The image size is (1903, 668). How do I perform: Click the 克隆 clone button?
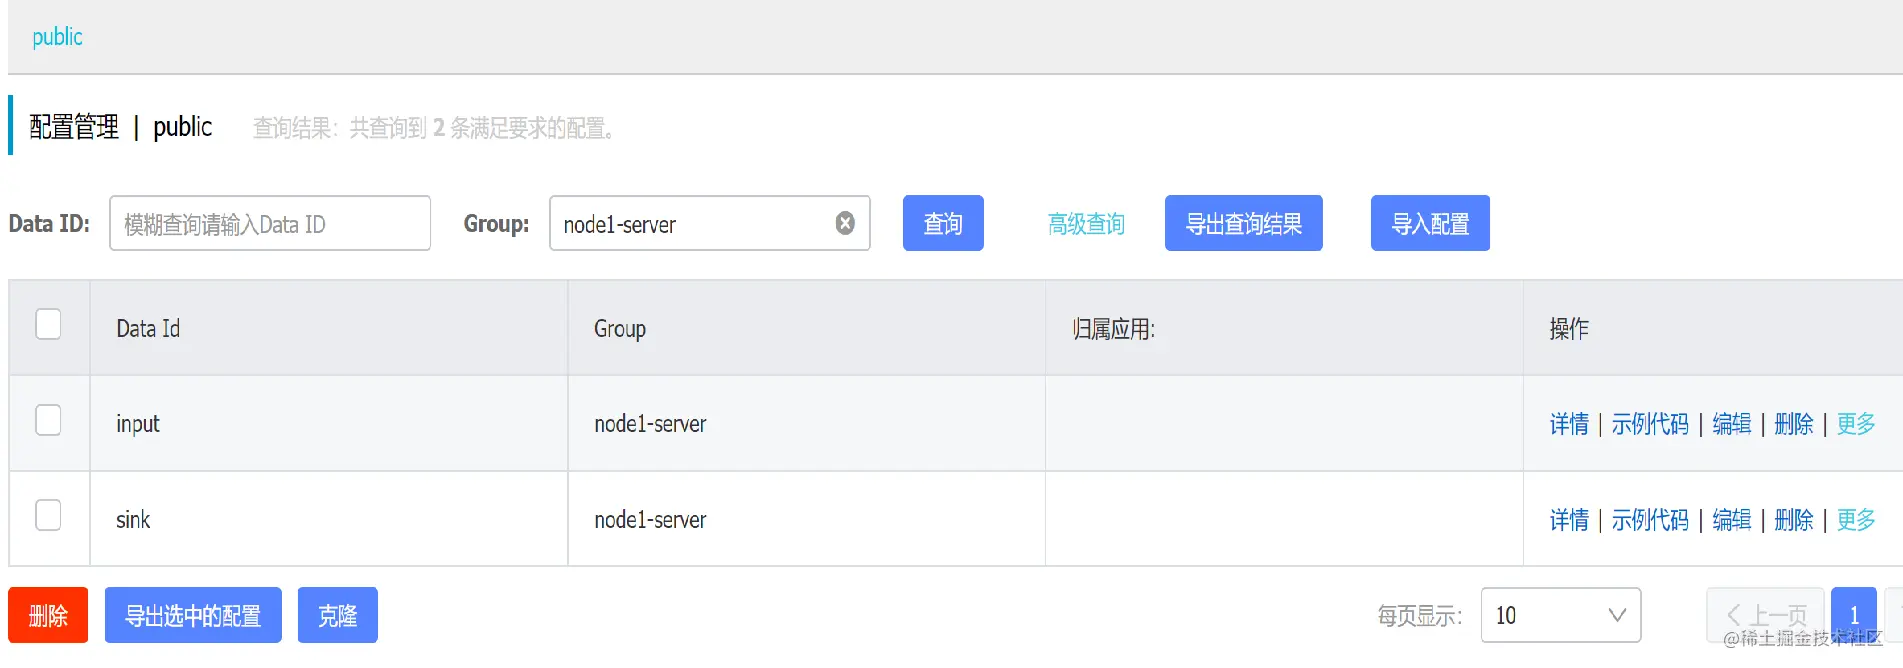[338, 615]
